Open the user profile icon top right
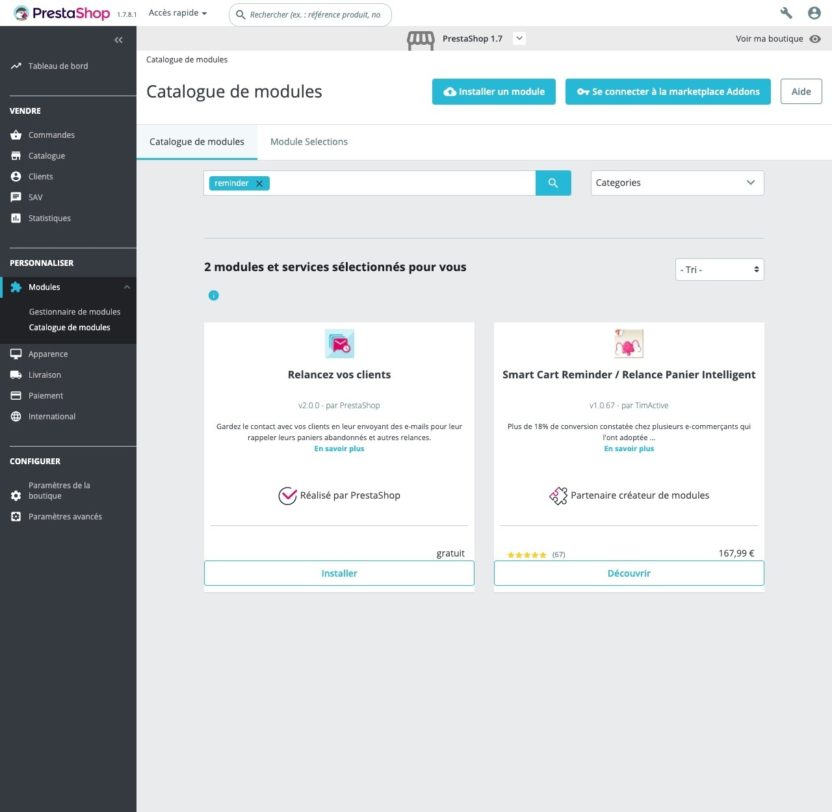 click(x=815, y=14)
